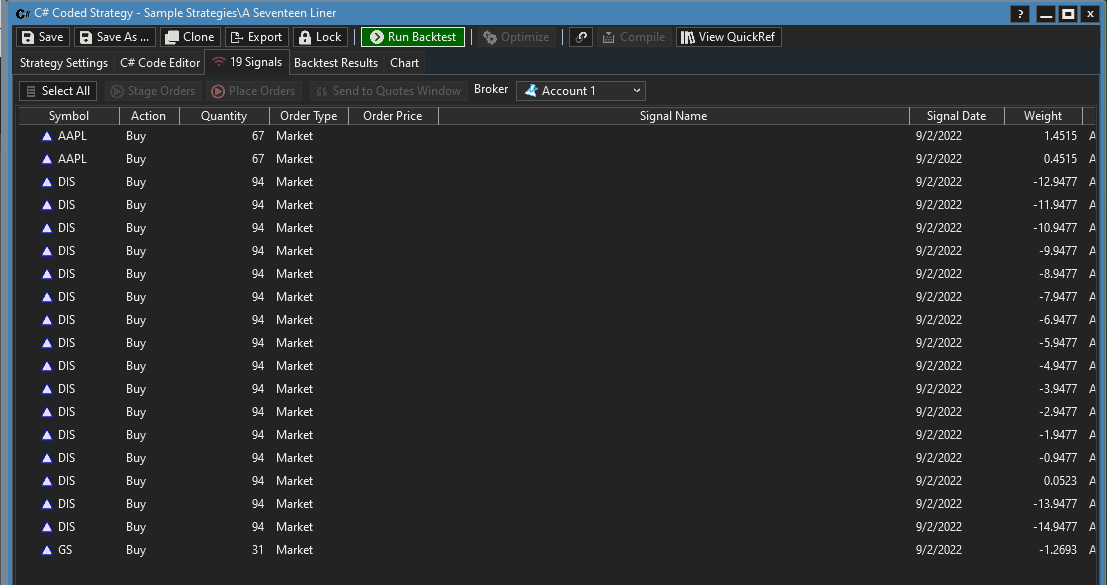
Task: Lock the strategy with the padlock button
Action: point(320,37)
